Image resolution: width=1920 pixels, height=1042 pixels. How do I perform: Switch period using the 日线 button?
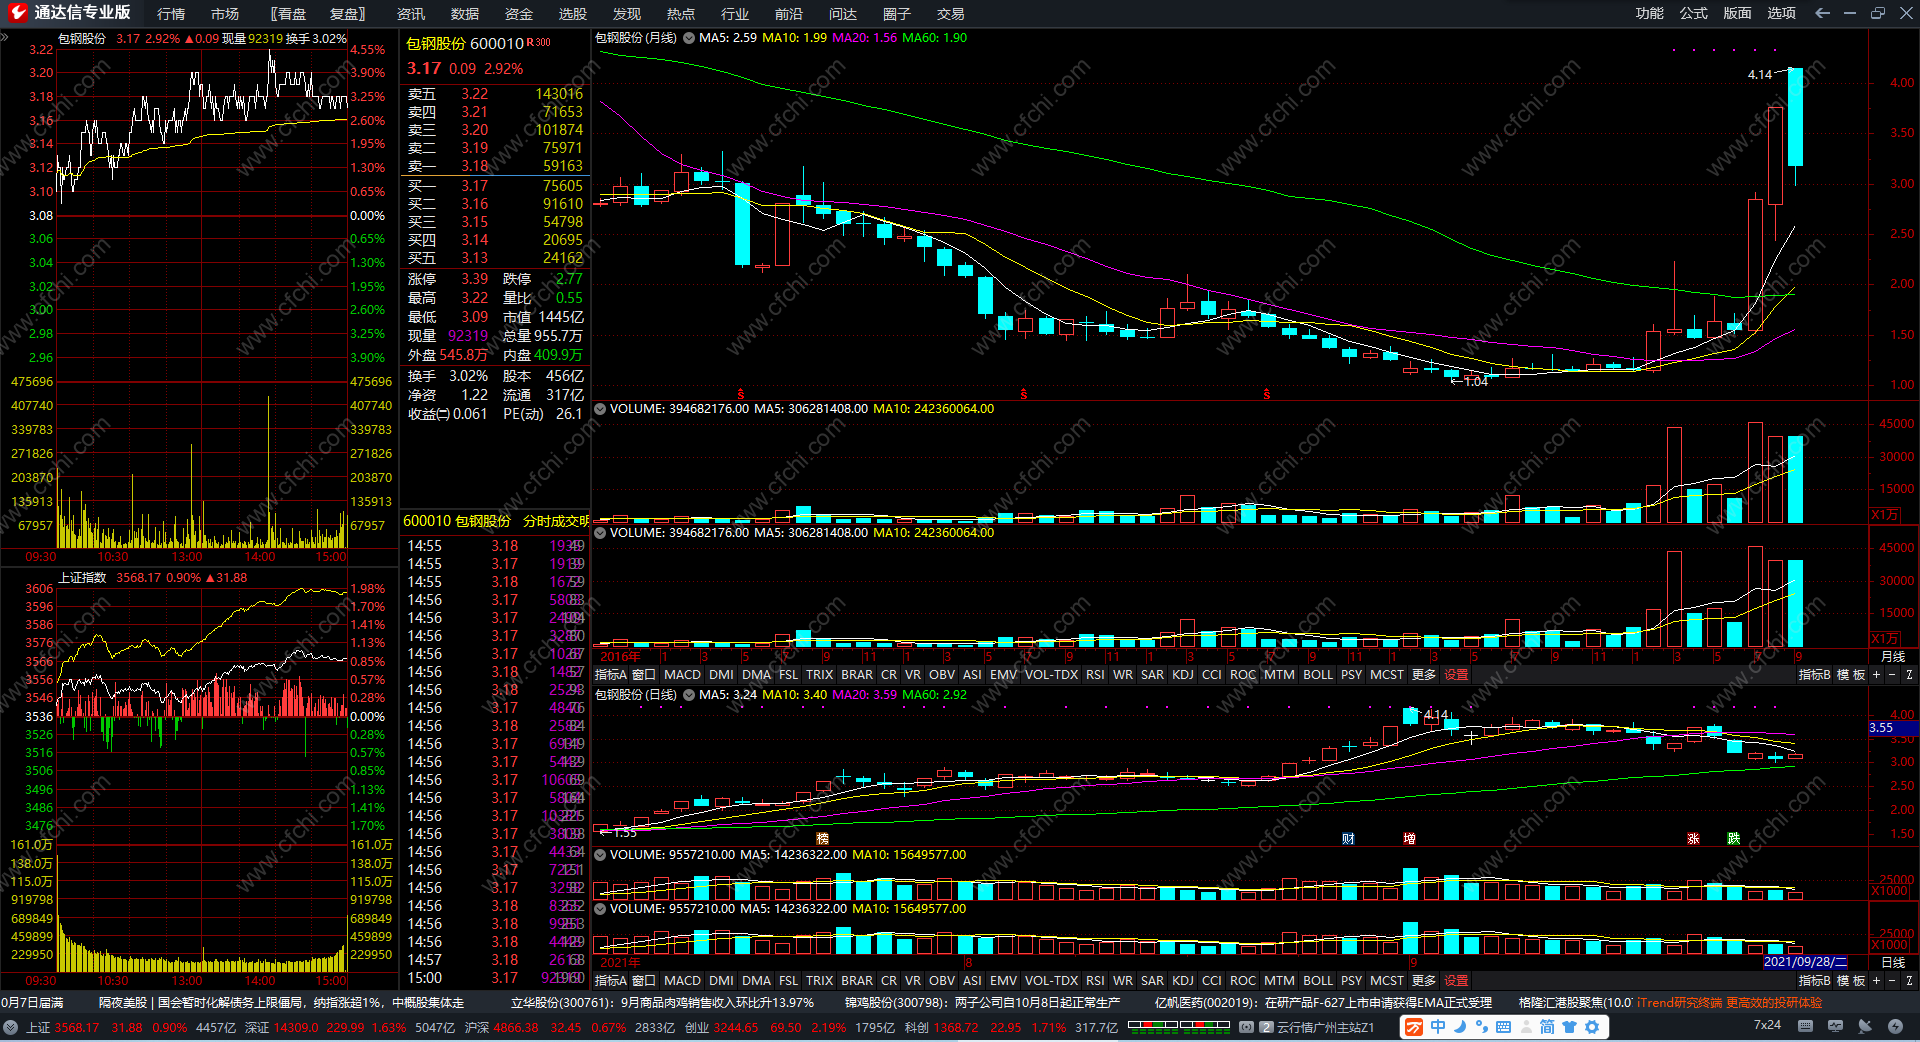coord(1893,963)
